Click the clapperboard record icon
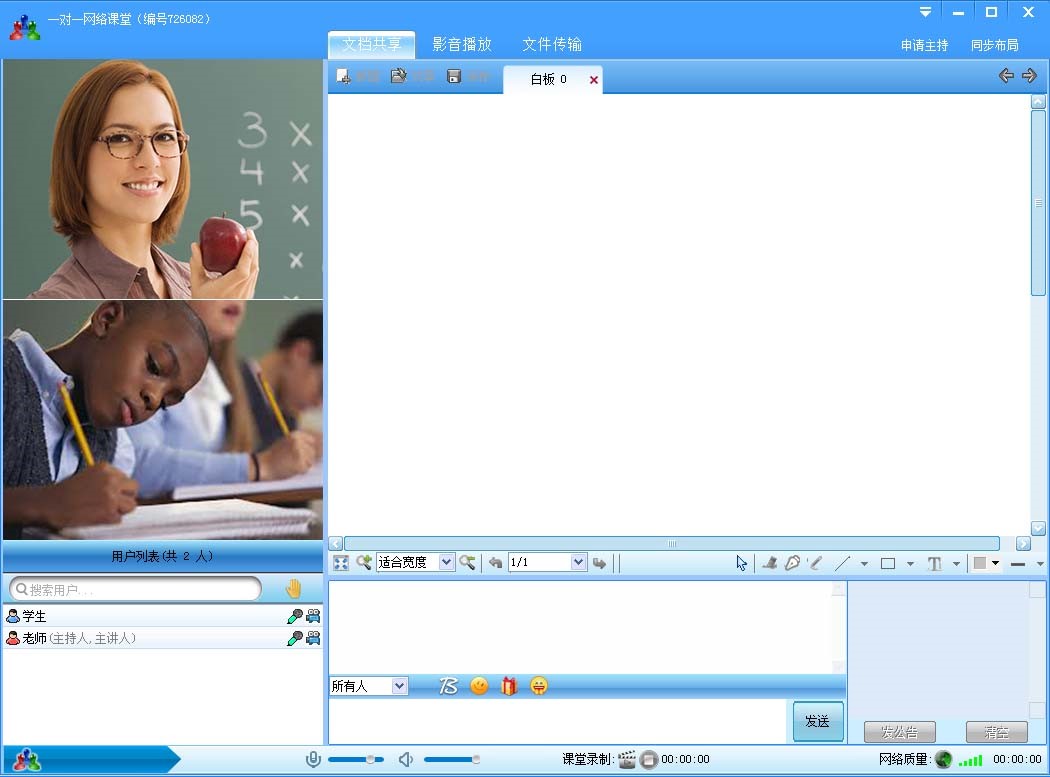The width and height of the screenshot is (1050, 777). (x=627, y=759)
